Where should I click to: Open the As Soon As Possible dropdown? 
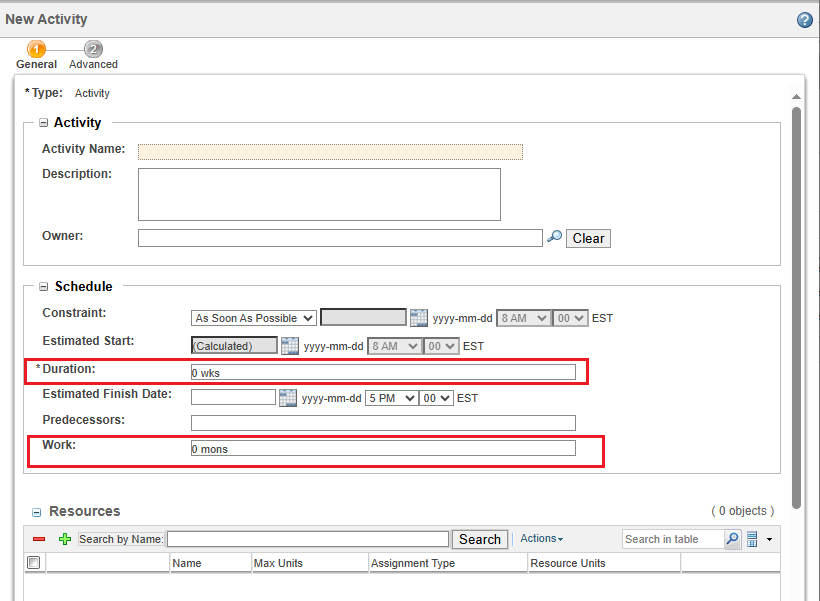coord(254,318)
